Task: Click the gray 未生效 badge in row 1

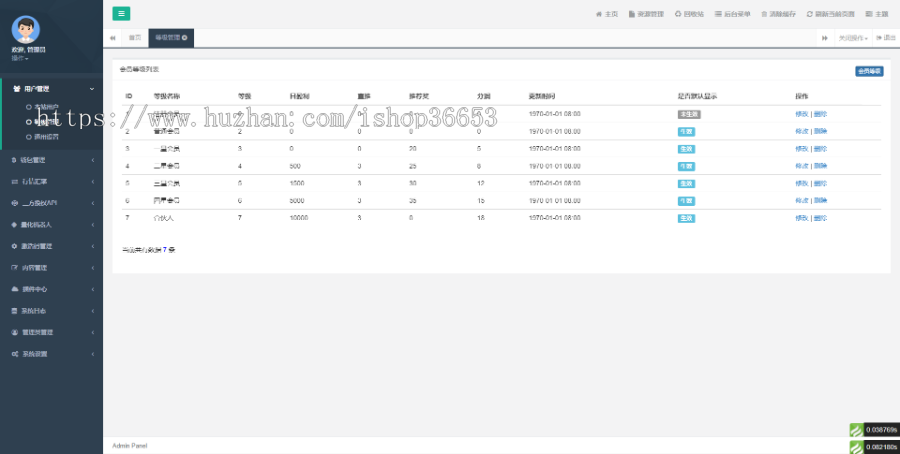Action: (x=689, y=114)
